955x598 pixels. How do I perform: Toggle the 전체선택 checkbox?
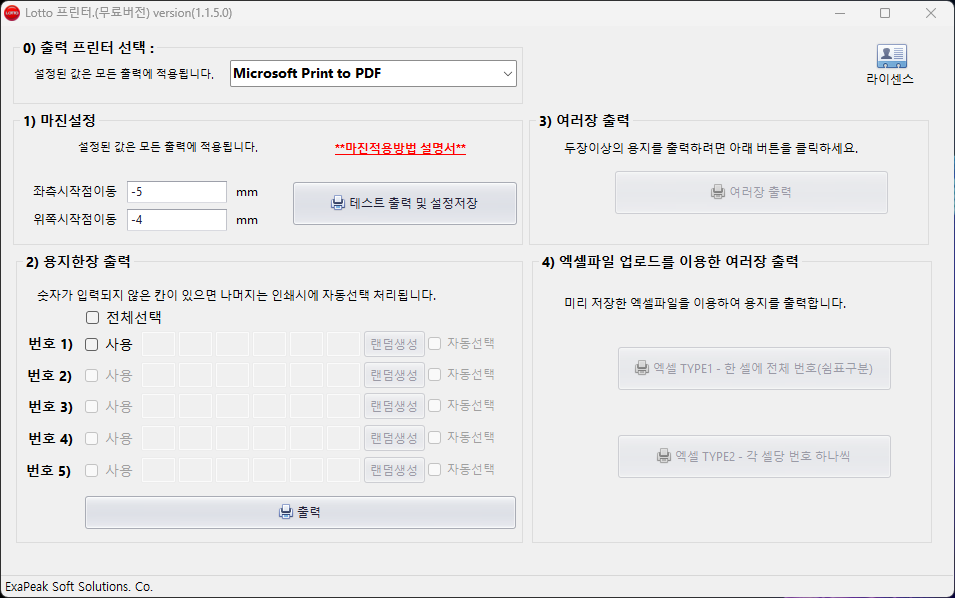(93, 317)
